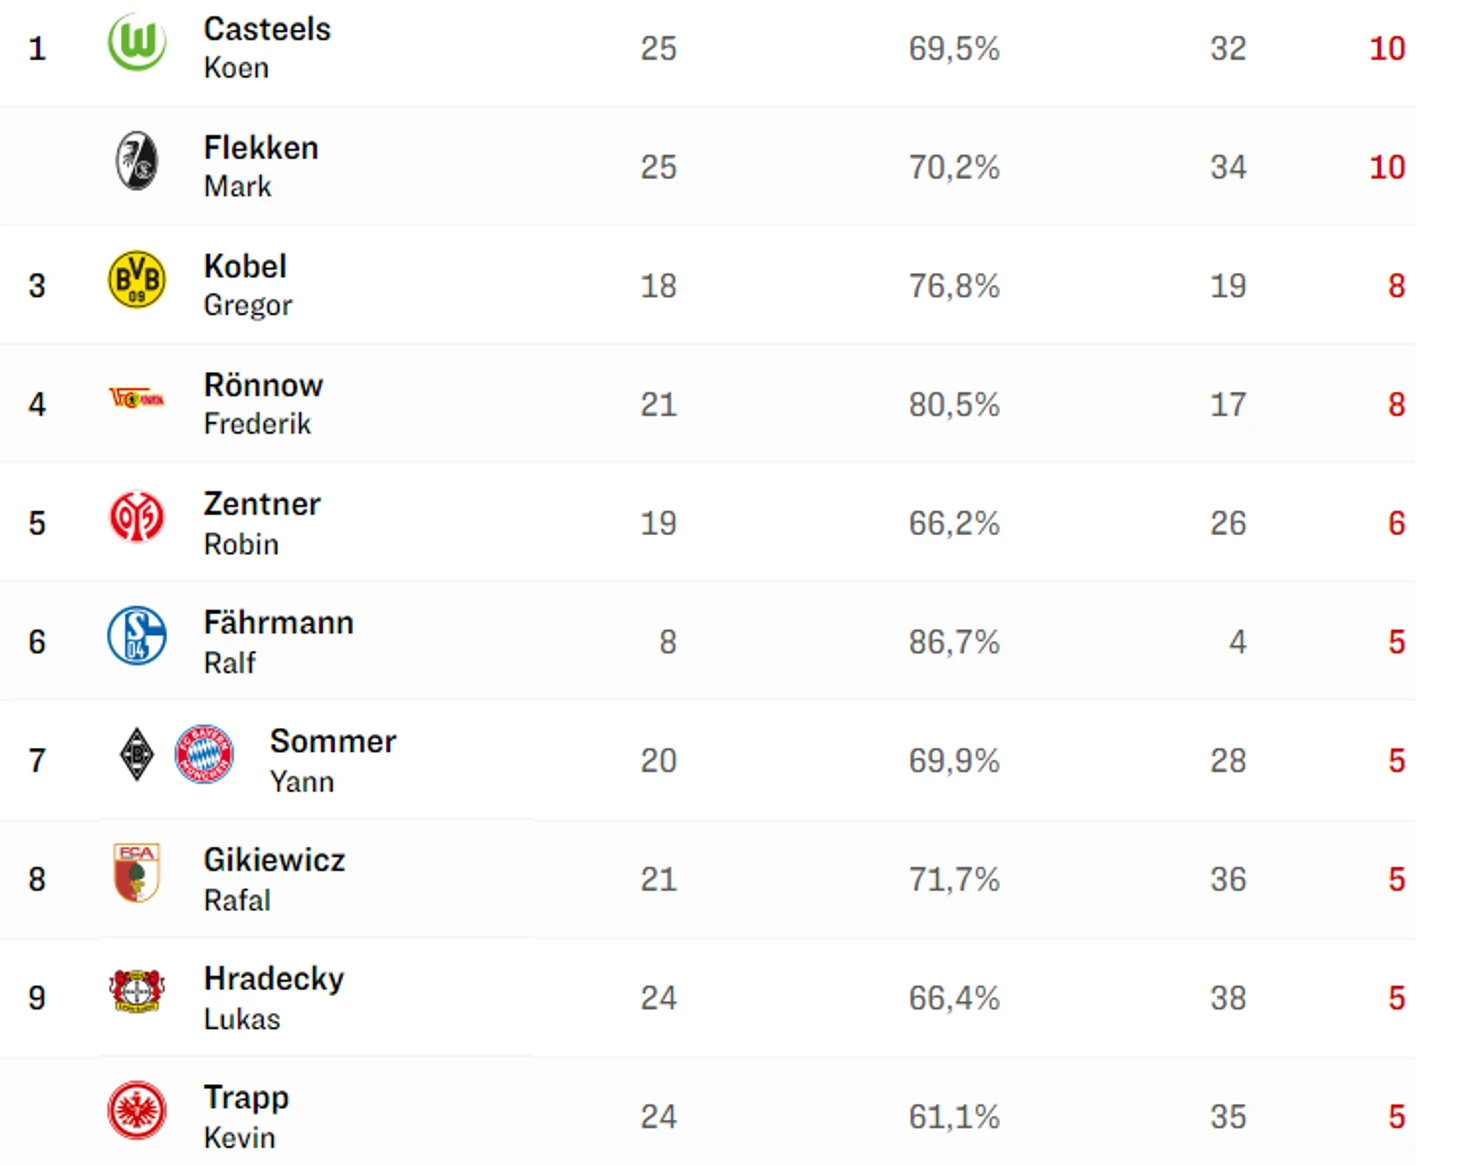The height and width of the screenshot is (1165, 1460).
Task: Click Casteels' red value 10
Action: (1387, 48)
